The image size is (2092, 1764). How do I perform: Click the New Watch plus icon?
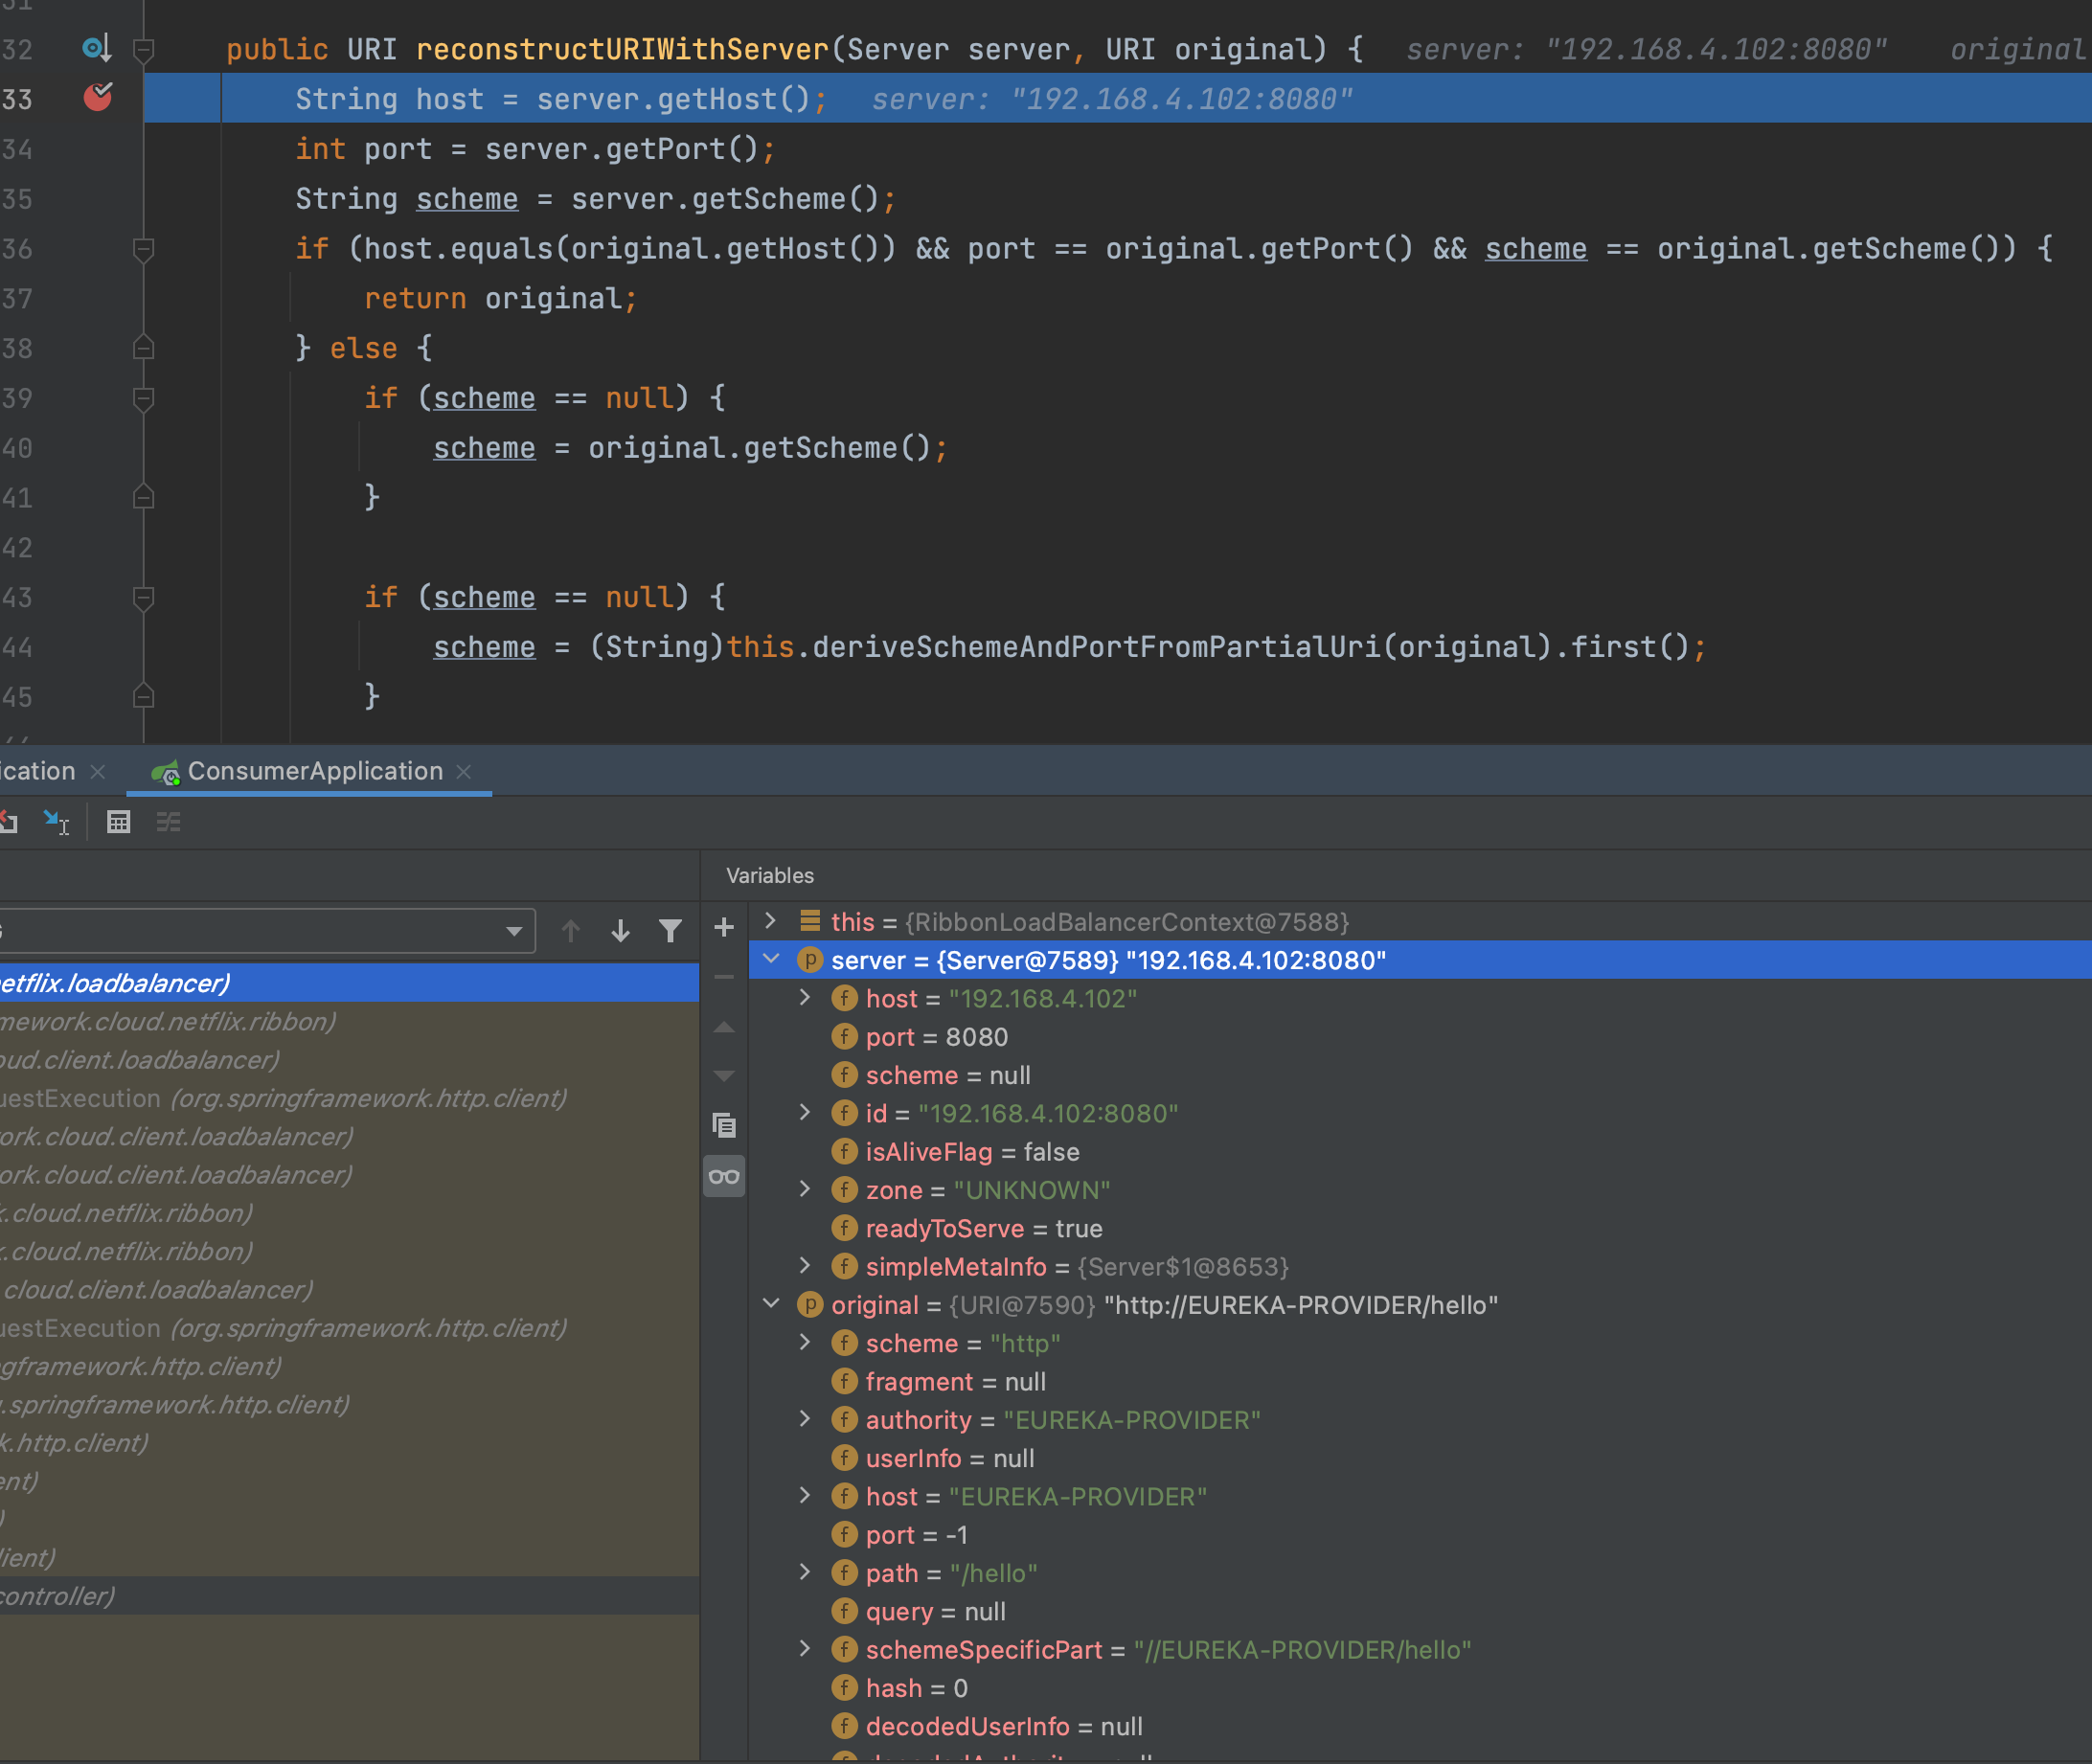click(724, 927)
